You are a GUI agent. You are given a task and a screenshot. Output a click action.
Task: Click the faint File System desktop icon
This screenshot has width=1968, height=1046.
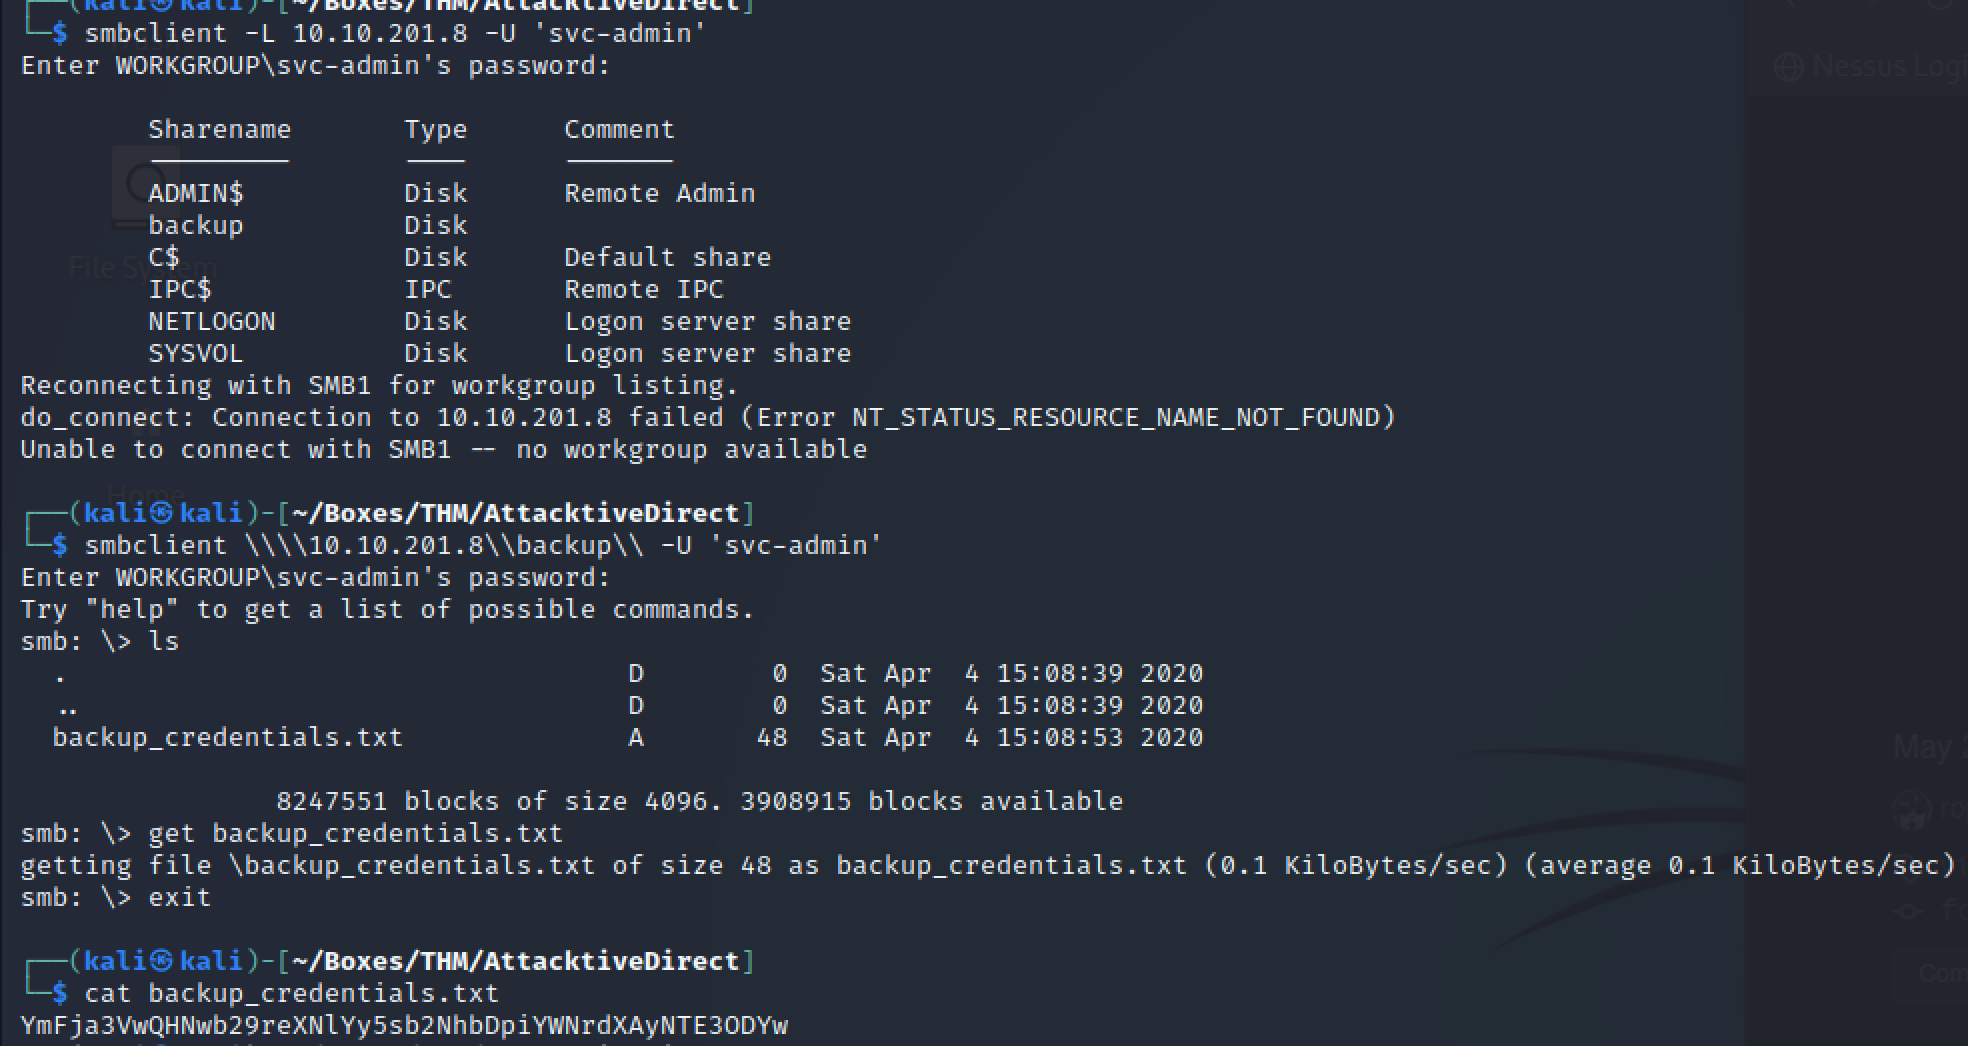tap(145, 186)
